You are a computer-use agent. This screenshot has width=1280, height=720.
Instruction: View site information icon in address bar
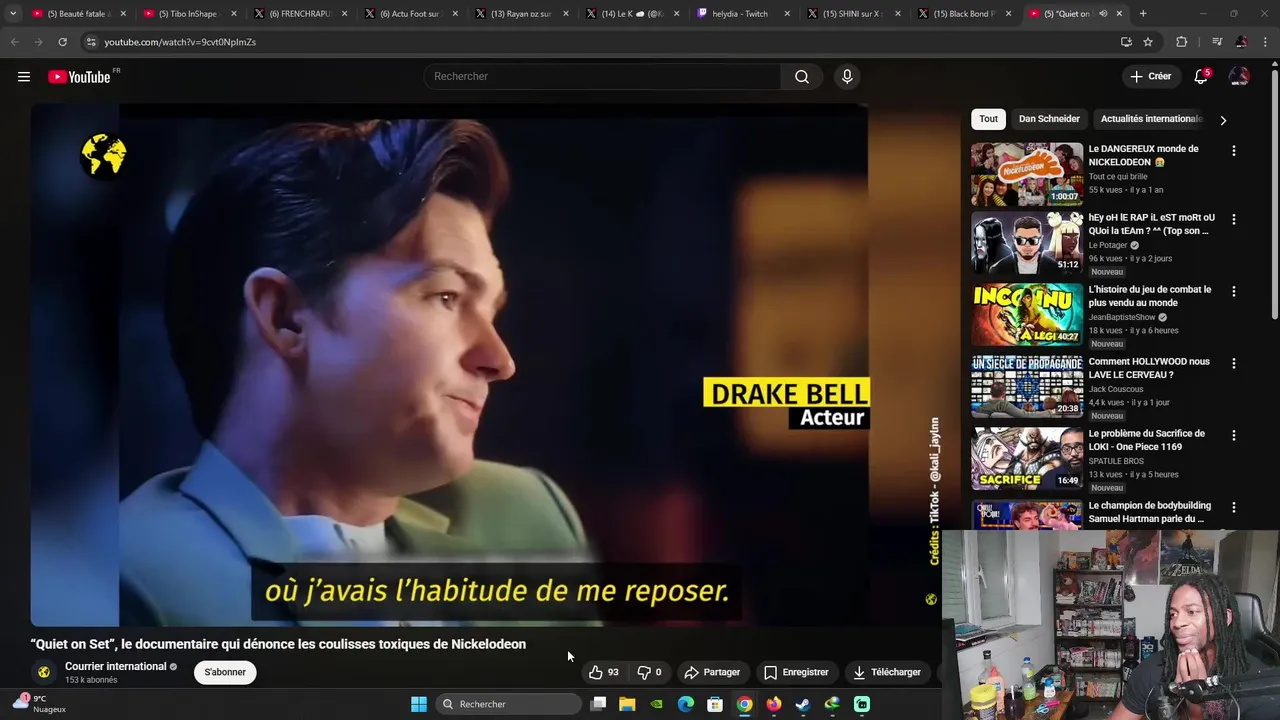pos(91,42)
